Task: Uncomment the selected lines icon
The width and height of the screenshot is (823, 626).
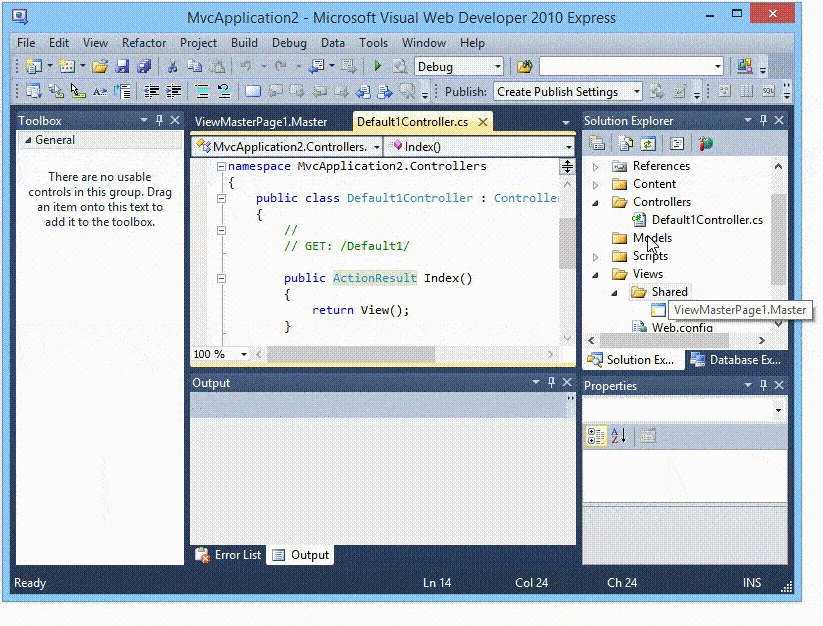Action: (x=224, y=92)
